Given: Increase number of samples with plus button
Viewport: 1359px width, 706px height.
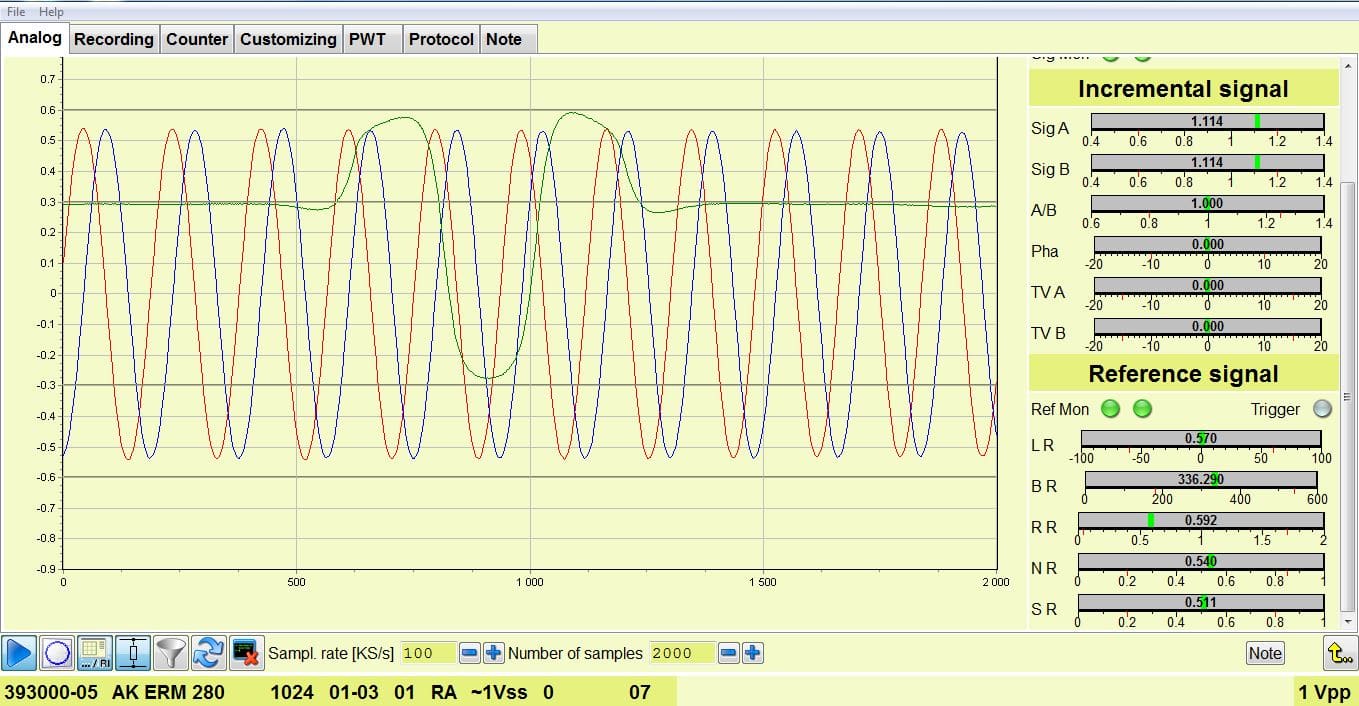Looking at the screenshot, I should [753, 653].
